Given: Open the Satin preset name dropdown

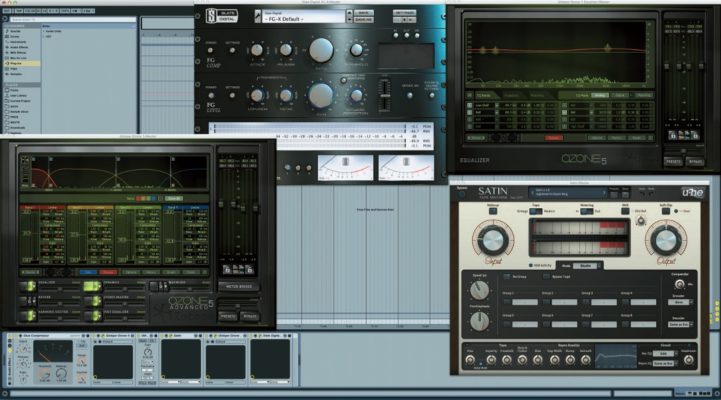Looking at the screenshot, I should click(x=567, y=193).
